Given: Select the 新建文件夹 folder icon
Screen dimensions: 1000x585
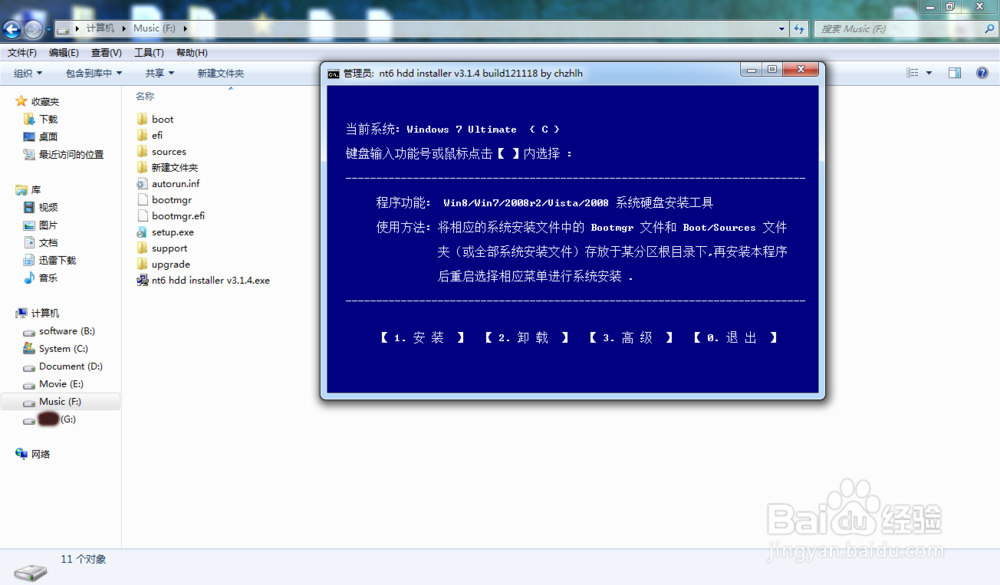Looking at the screenshot, I should 142,167.
